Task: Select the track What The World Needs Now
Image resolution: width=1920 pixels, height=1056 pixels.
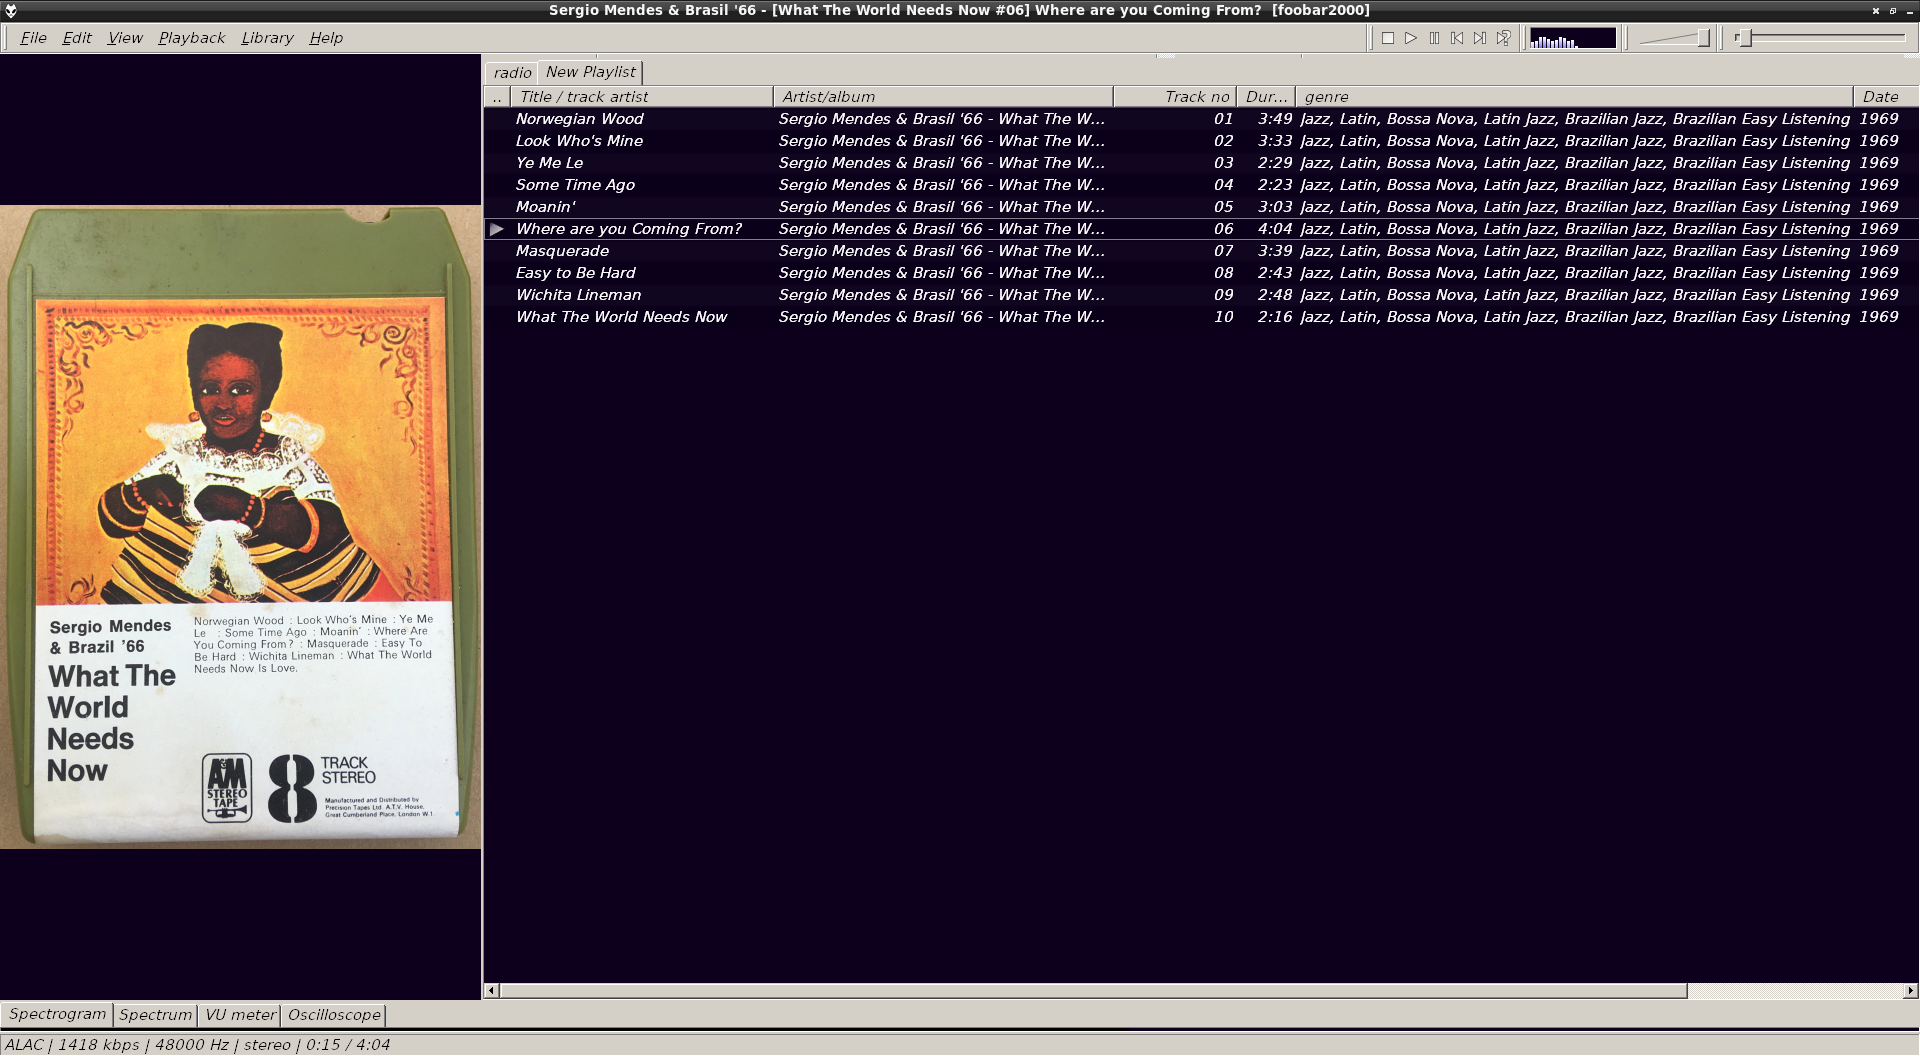Action: click(x=621, y=317)
